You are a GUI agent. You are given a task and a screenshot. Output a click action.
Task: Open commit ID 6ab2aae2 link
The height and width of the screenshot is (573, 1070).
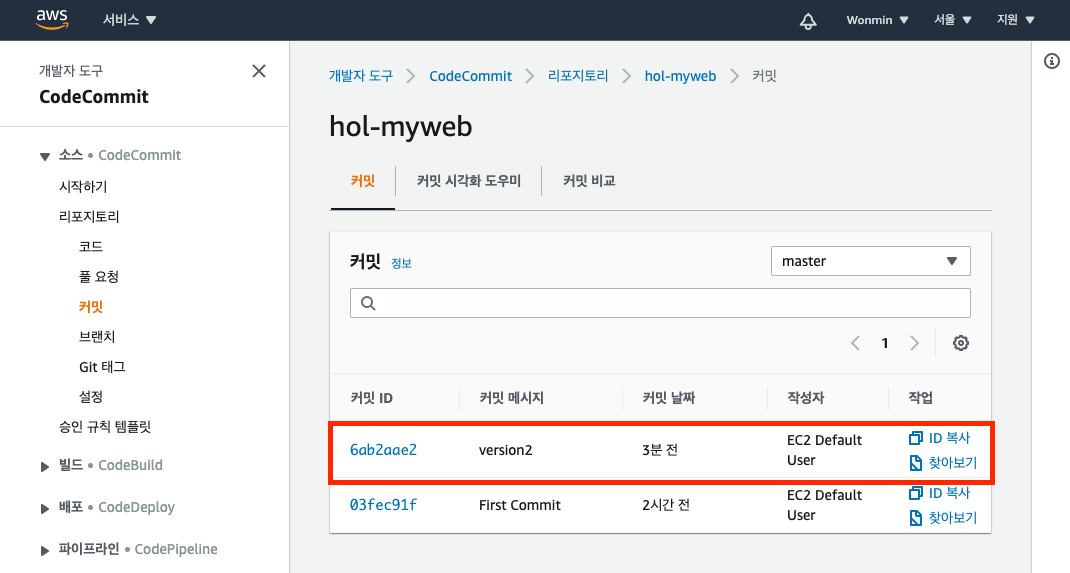click(x=384, y=450)
